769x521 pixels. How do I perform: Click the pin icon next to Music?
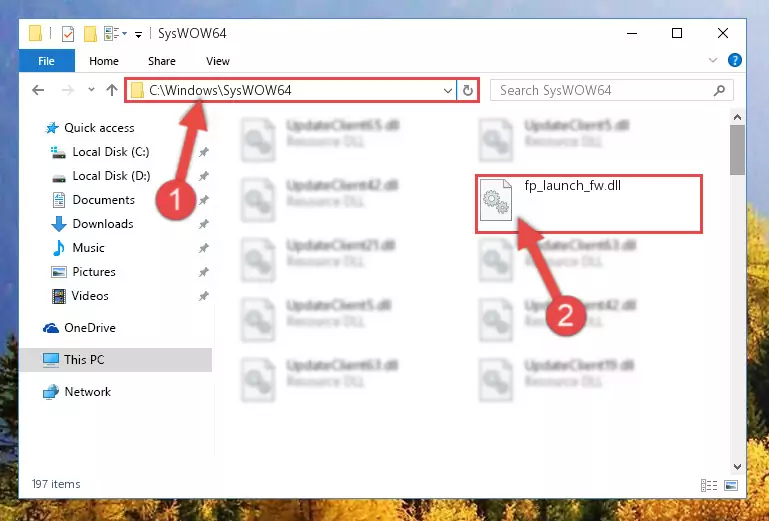[204, 248]
